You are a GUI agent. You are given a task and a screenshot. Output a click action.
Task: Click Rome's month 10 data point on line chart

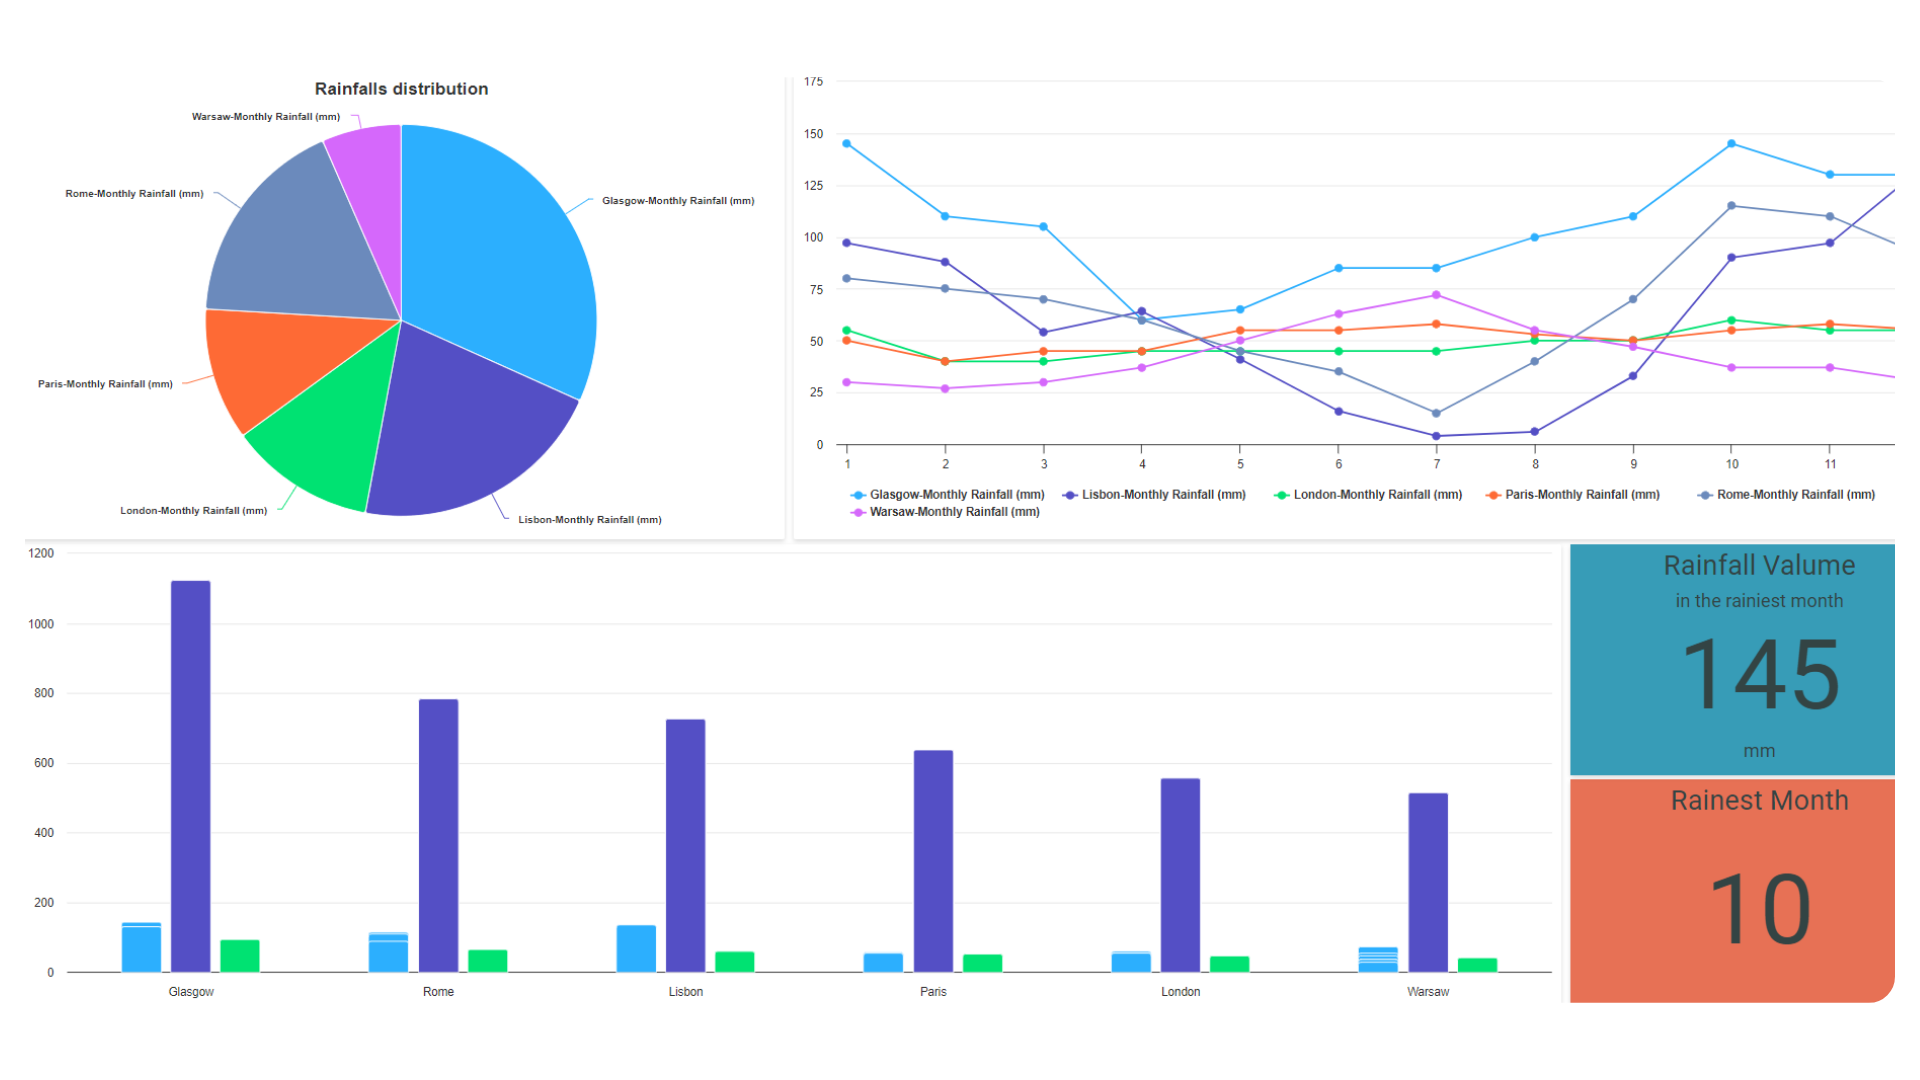[x=1731, y=206]
